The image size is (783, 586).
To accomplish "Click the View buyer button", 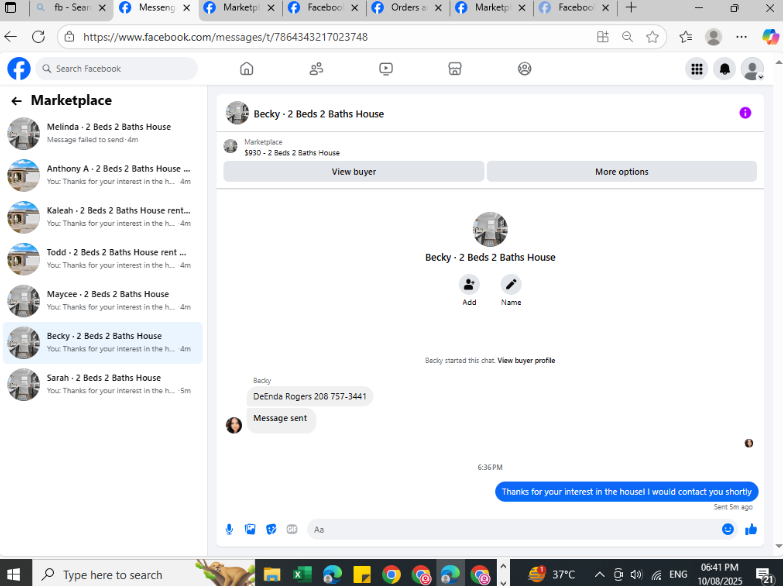I will coord(354,172).
